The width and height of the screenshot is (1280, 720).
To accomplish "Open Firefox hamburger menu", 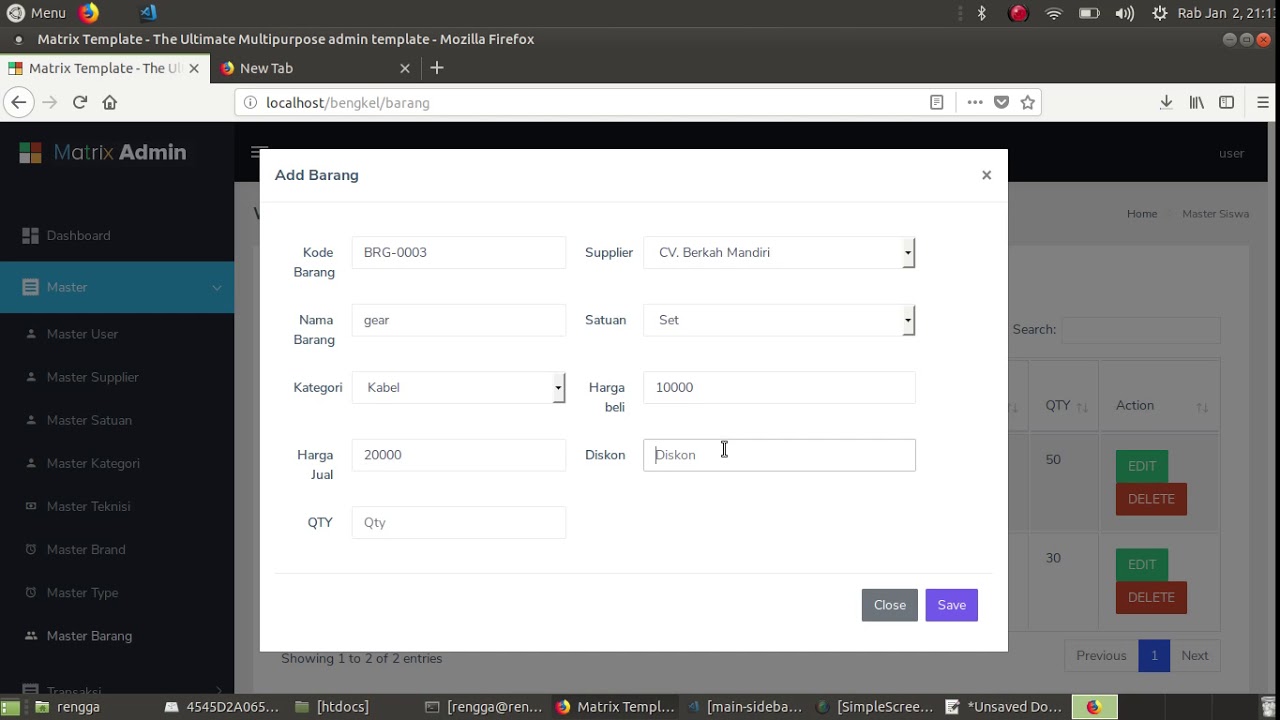I will 1263,102.
